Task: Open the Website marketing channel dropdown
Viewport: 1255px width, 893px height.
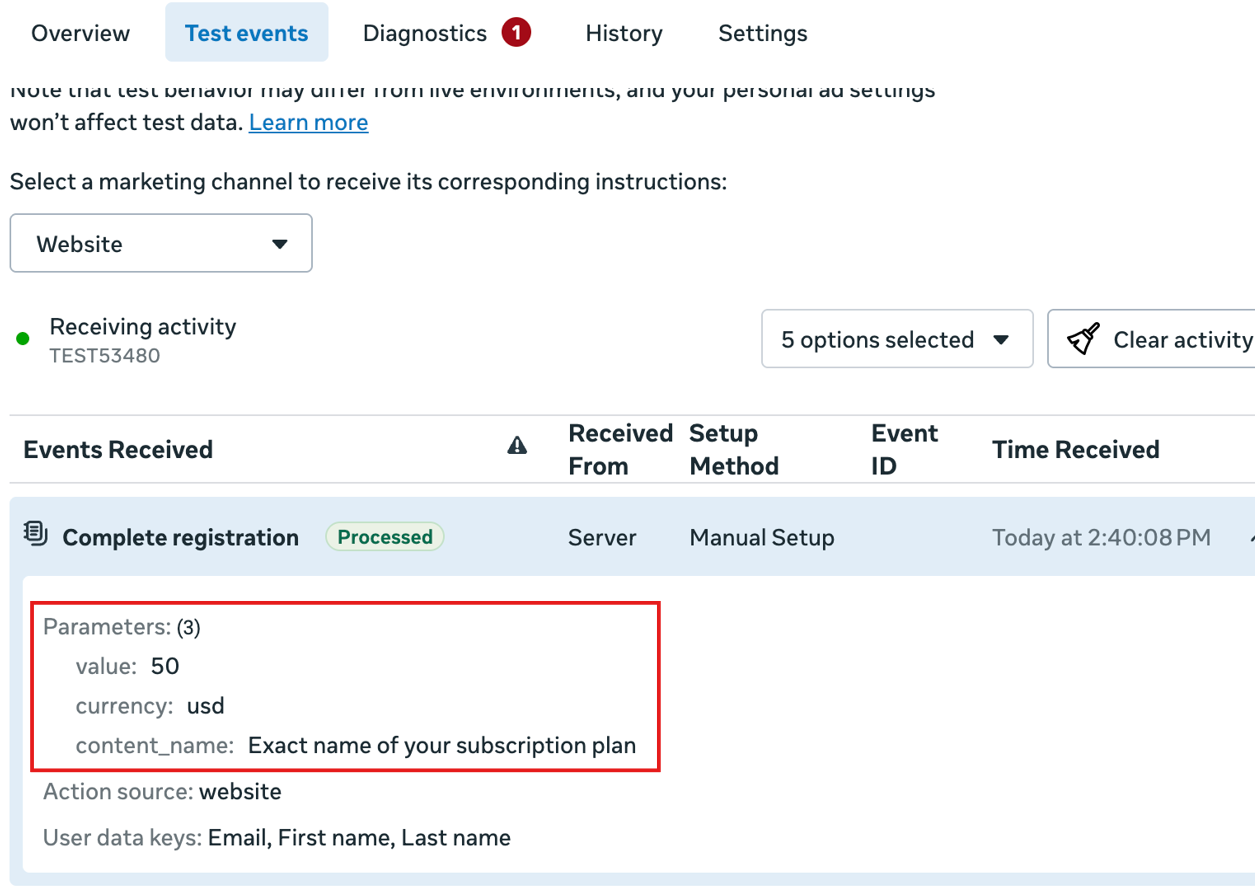Action: coord(161,243)
